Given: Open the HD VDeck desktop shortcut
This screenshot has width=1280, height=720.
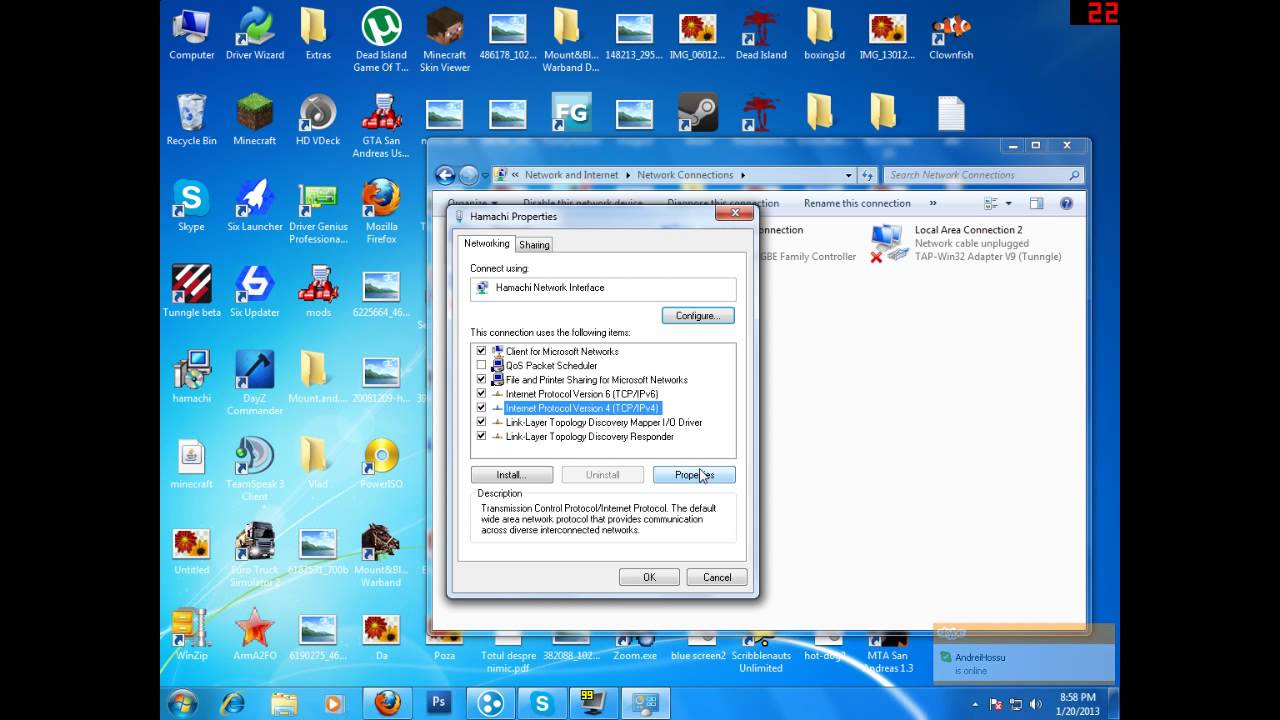Looking at the screenshot, I should pyautogui.click(x=318, y=120).
